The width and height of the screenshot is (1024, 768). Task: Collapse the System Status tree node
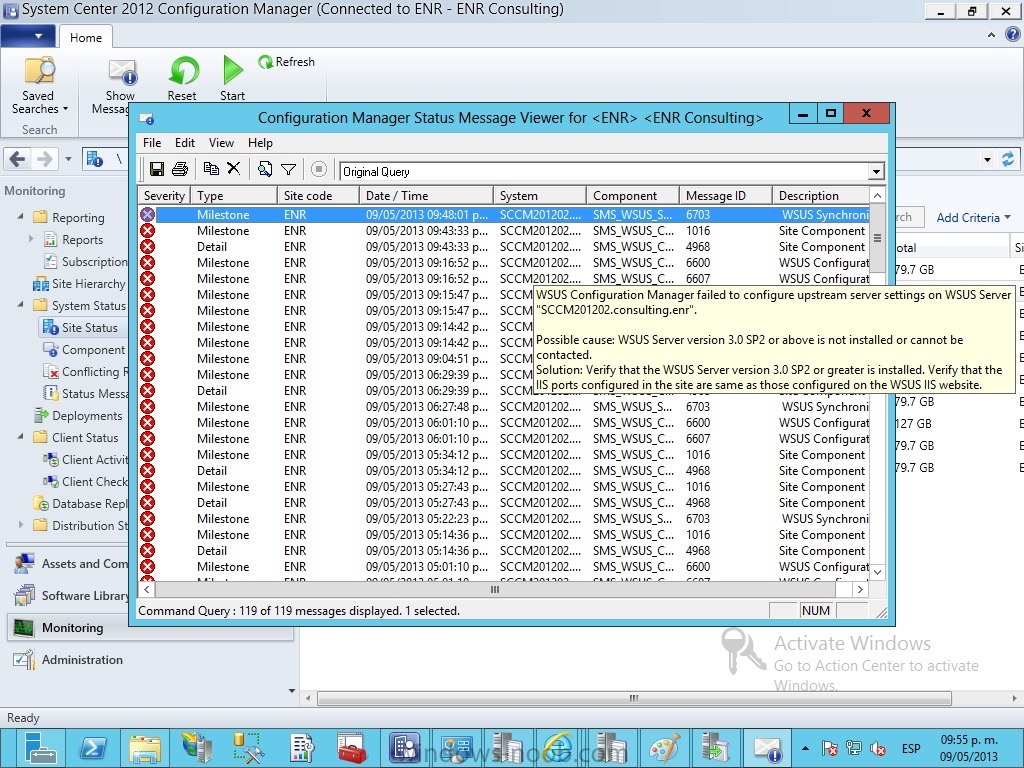(x=20, y=305)
